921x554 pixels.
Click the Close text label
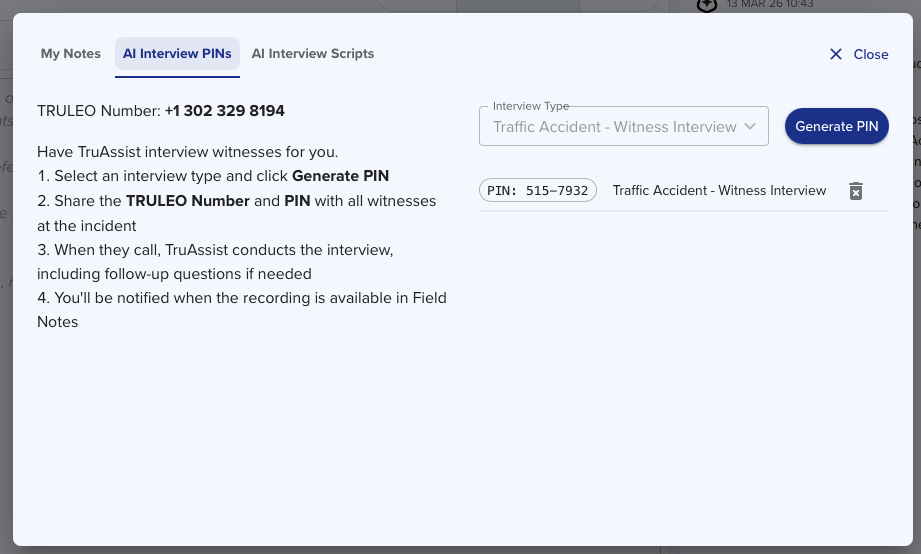coord(871,55)
